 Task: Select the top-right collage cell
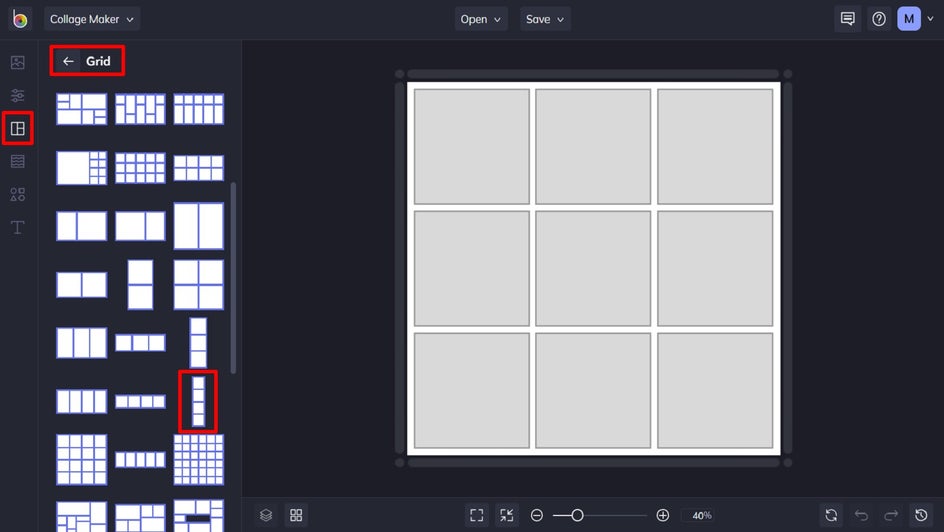[x=715, y=146]
